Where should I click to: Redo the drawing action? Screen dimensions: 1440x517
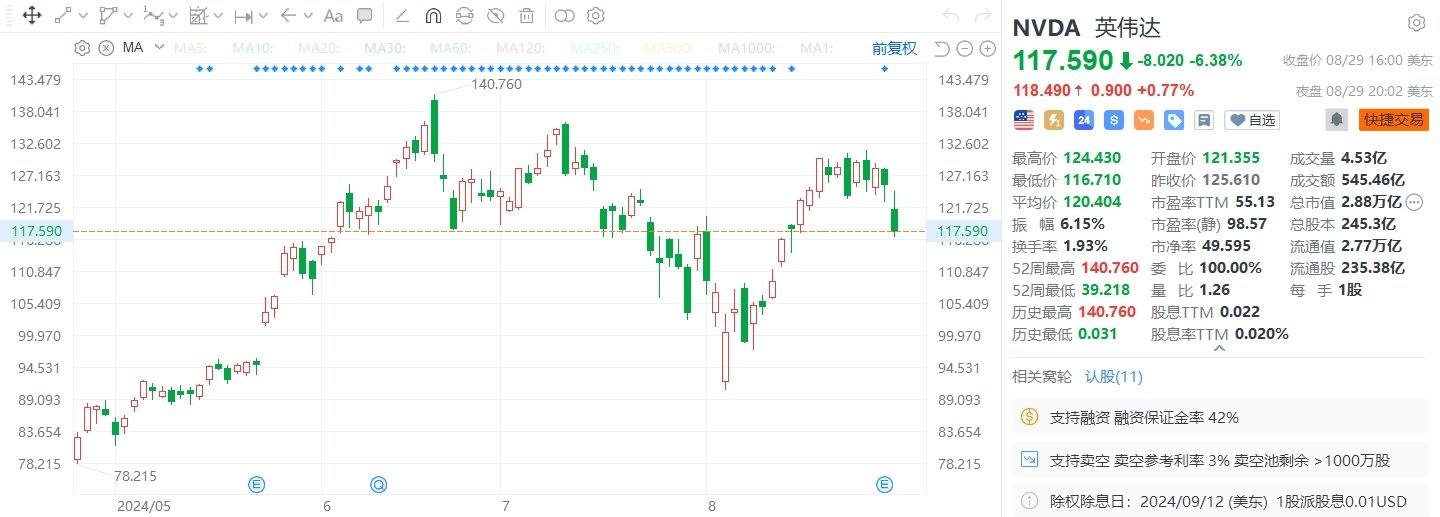[982, 15]
